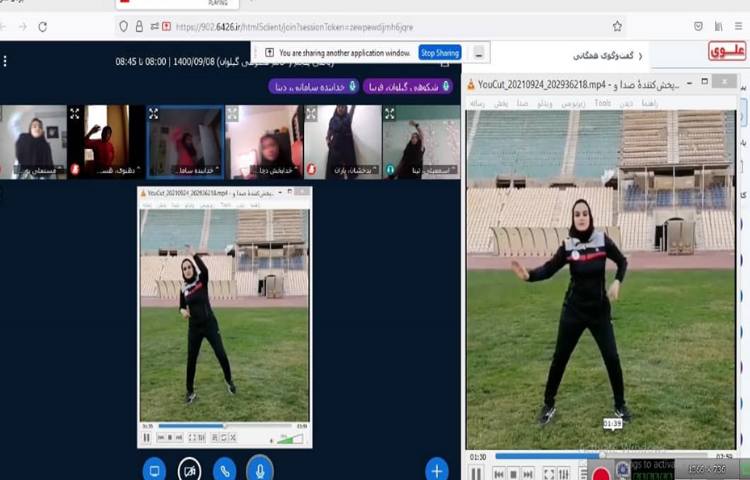
Task: Click the fullscreen icon in the shared VLC preview
Action: point(192,437)
